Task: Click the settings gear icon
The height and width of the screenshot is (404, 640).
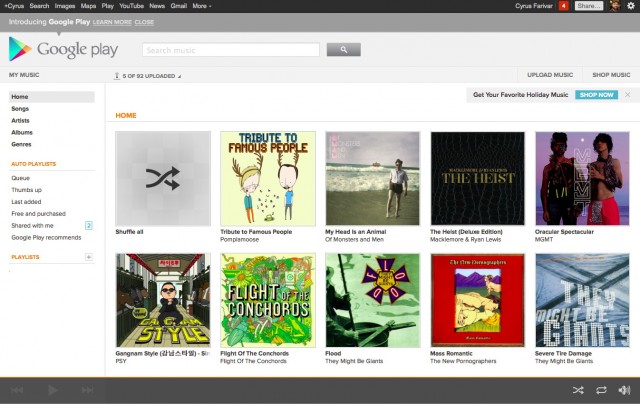Action: click(629, 6)
